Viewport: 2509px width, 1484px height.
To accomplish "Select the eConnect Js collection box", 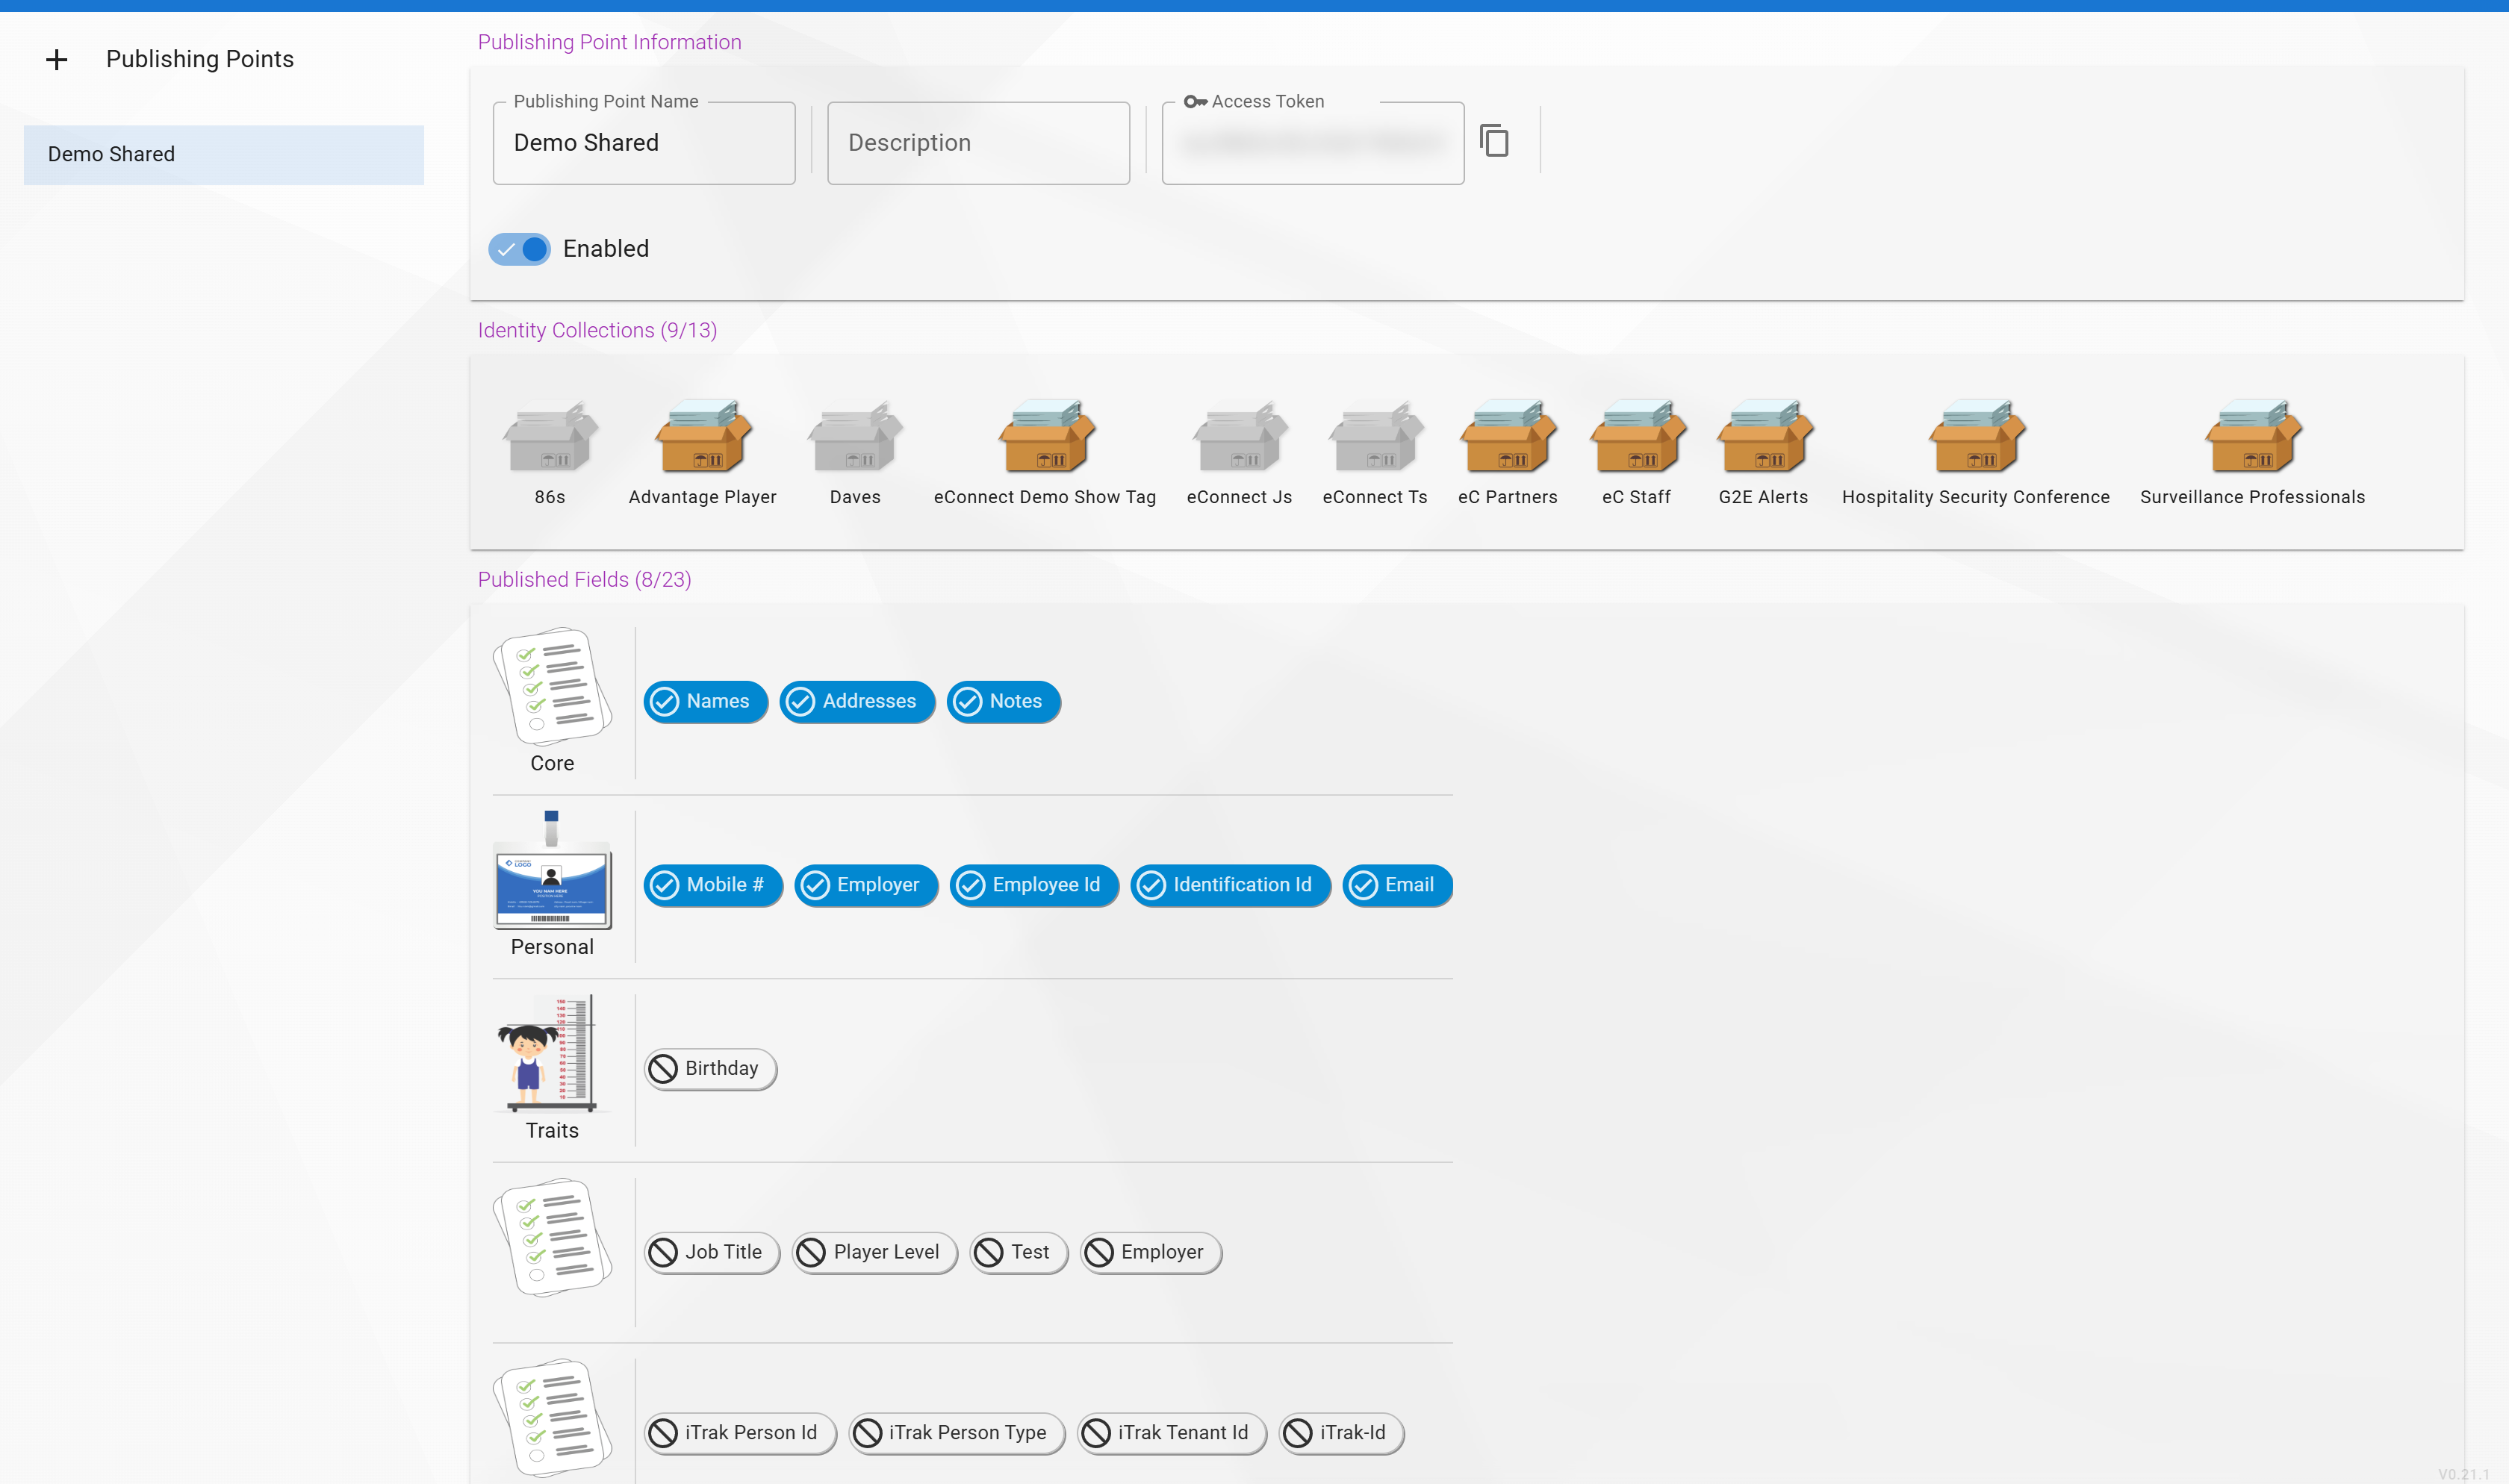I will pos(1240,437).
